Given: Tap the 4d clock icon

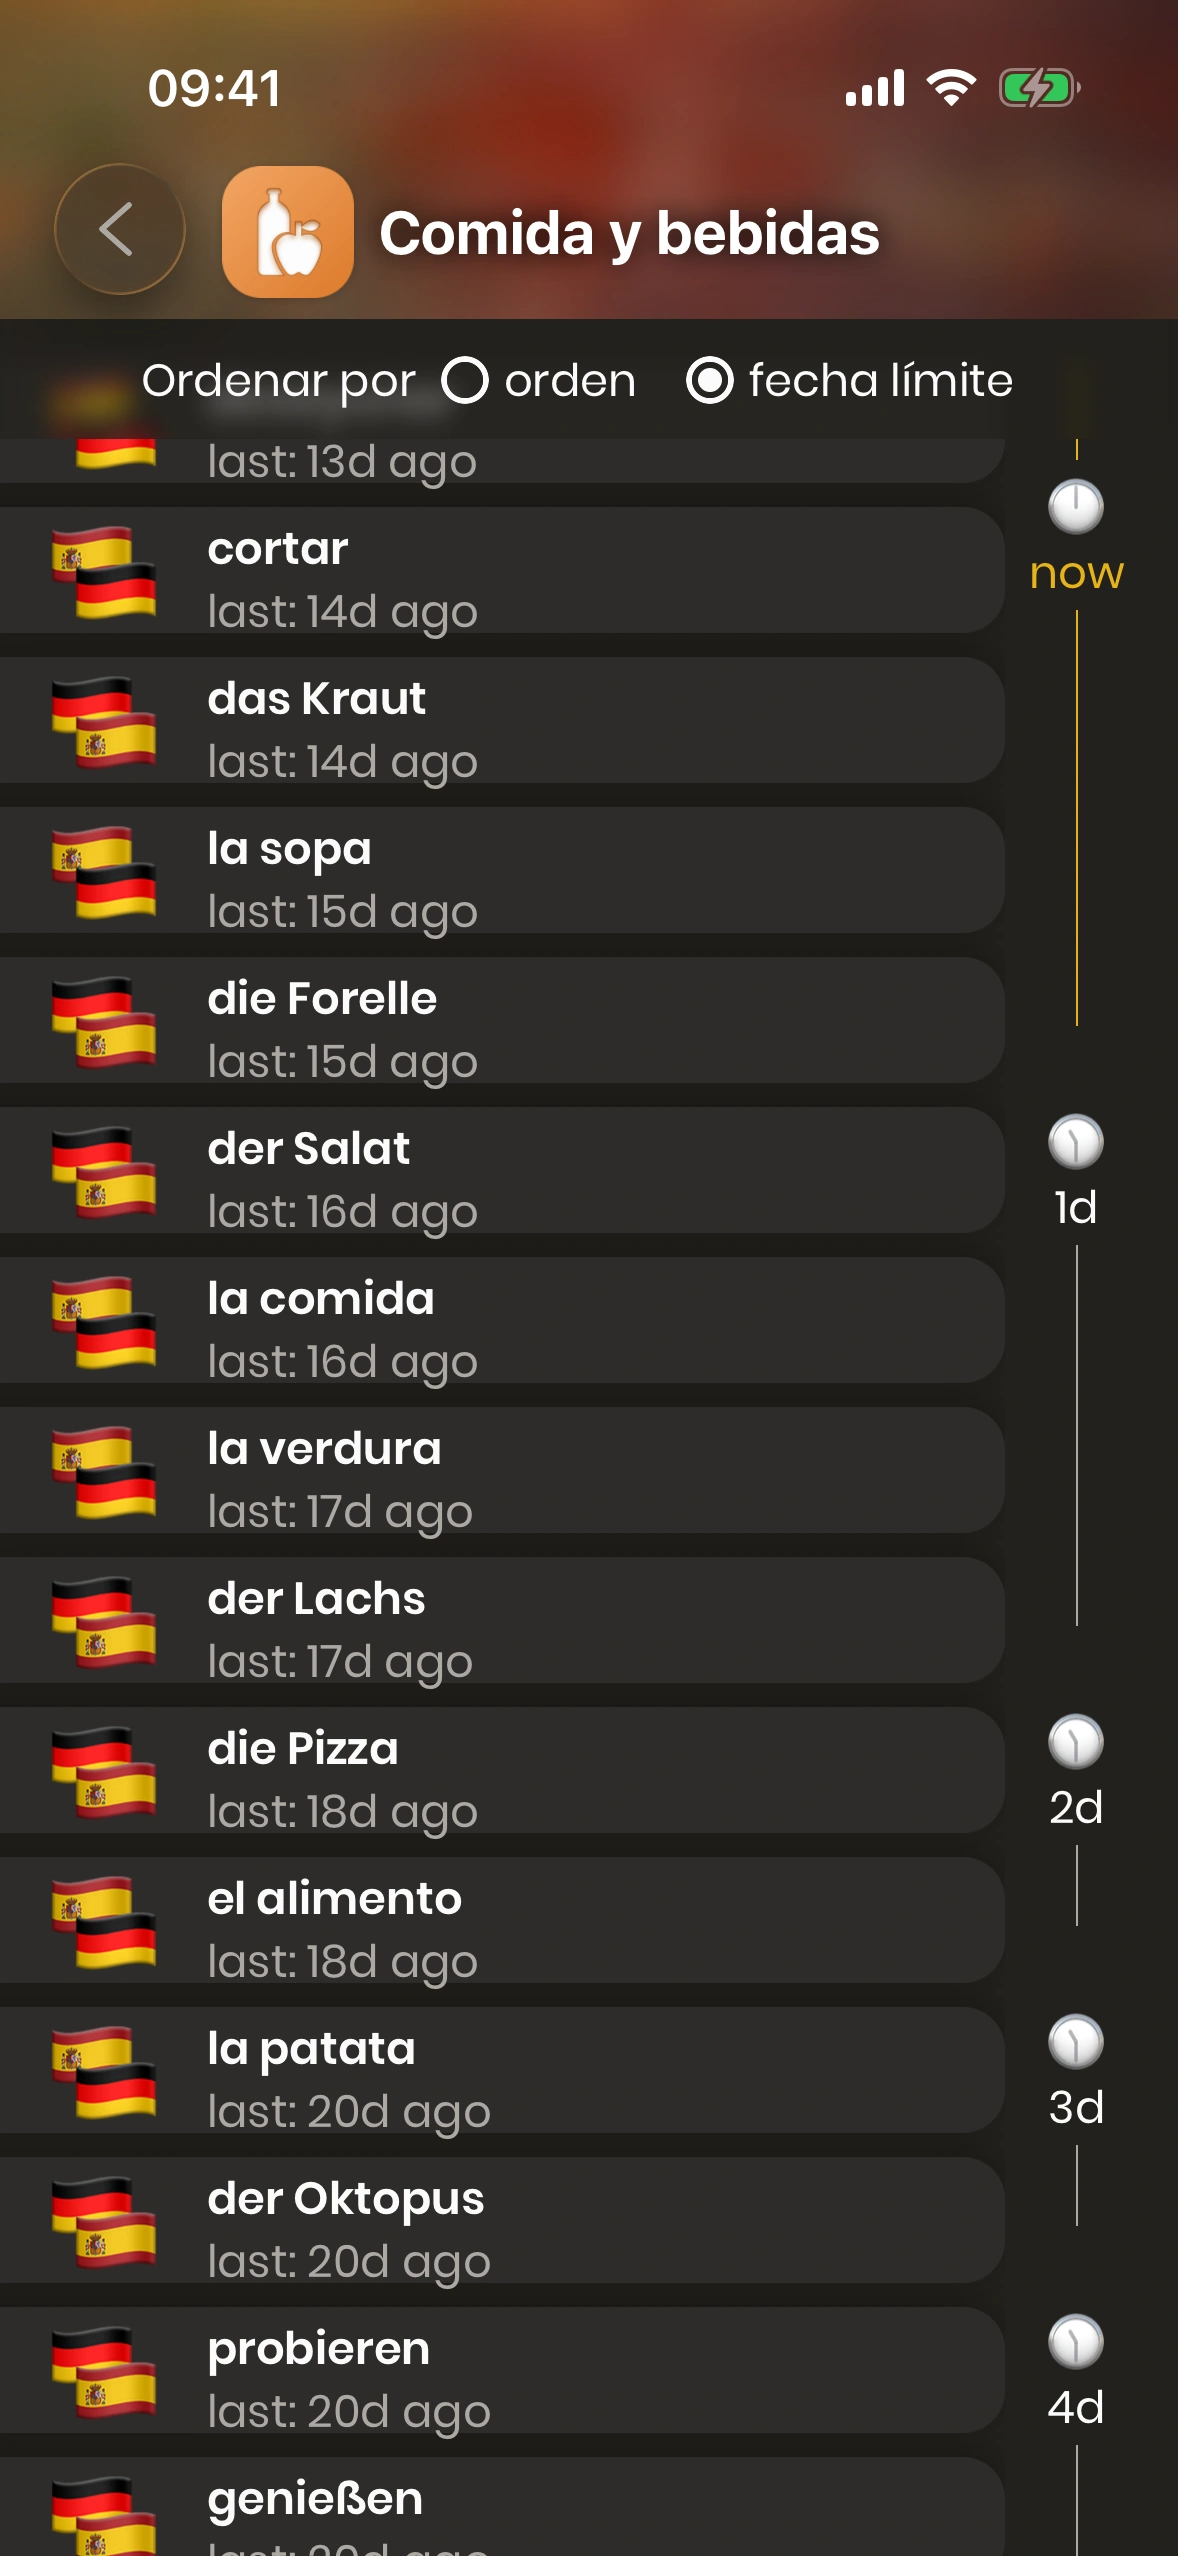Looking at the screenshot, I should coord(1075,2342).
